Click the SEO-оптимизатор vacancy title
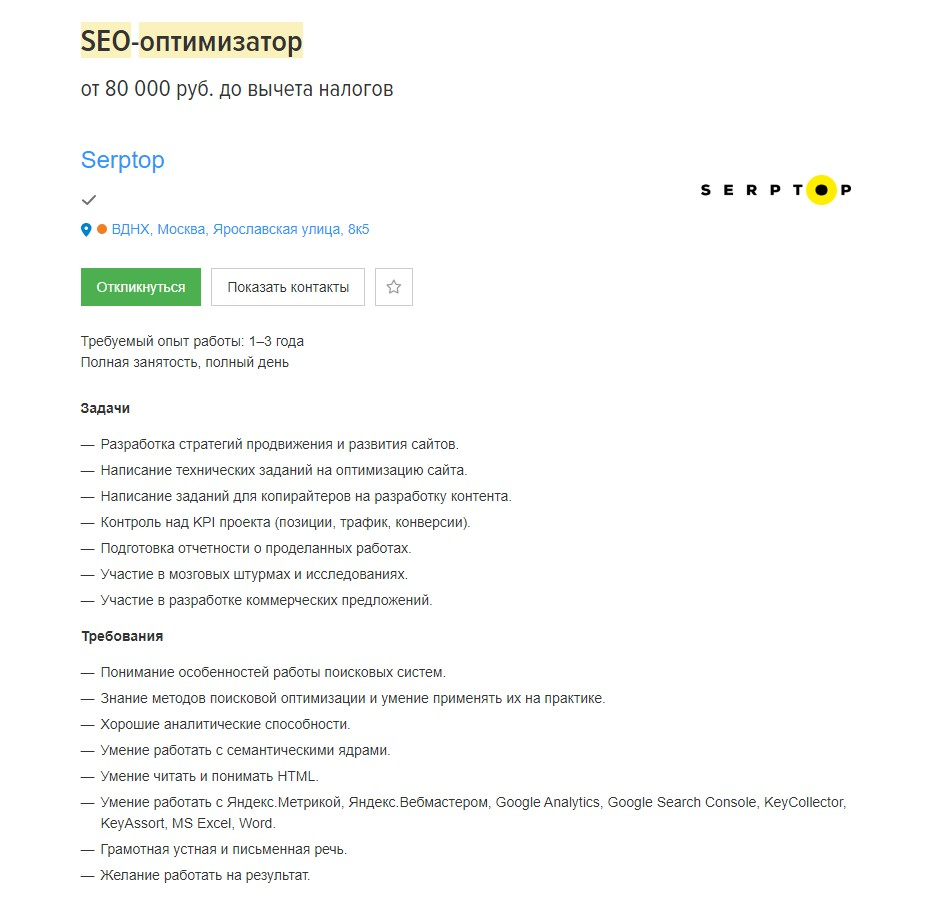The image size is (929, 900). (191, 42)
